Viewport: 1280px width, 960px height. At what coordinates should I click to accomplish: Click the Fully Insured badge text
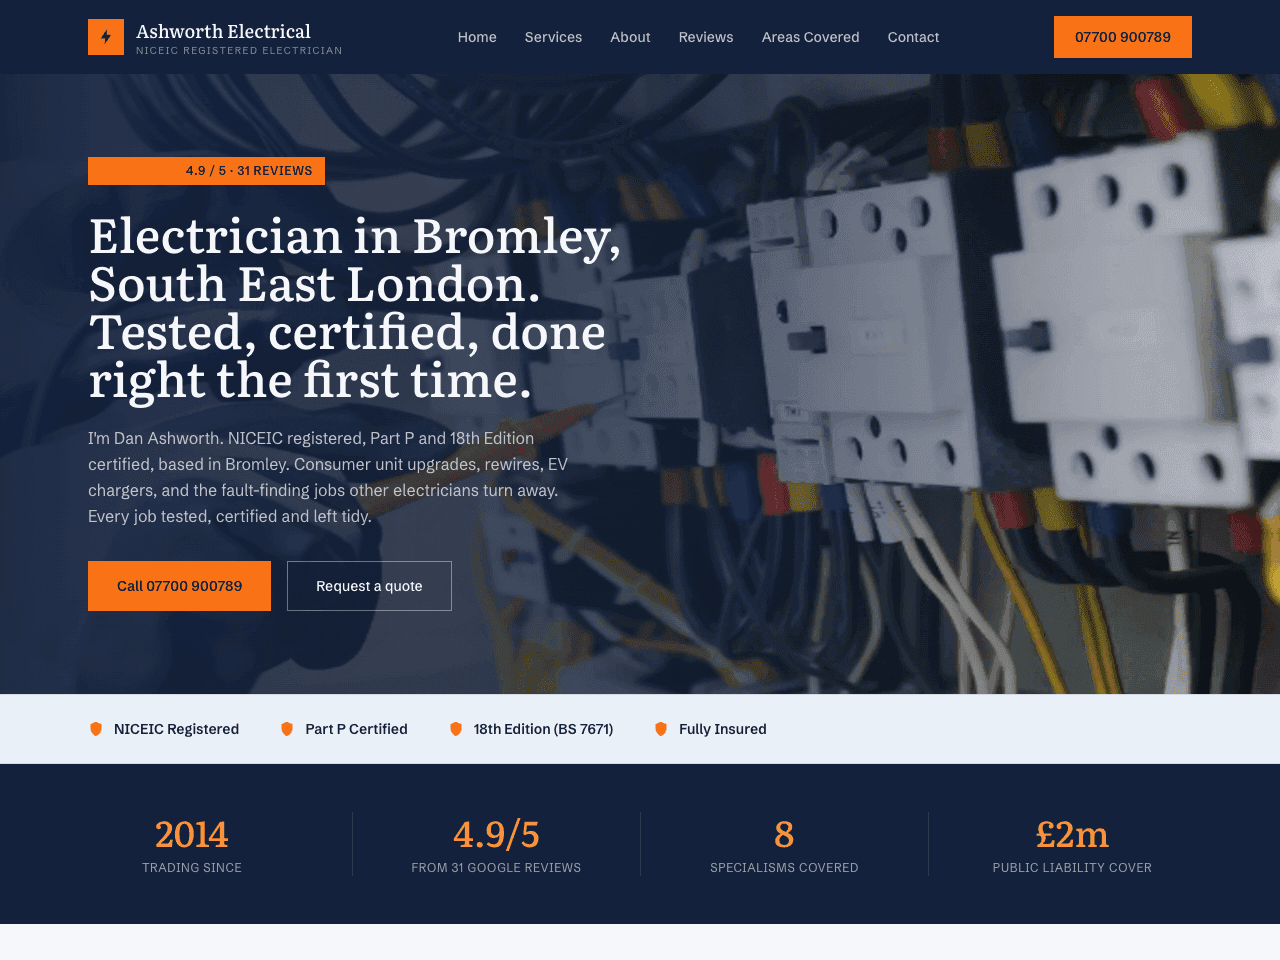point(722,729)
